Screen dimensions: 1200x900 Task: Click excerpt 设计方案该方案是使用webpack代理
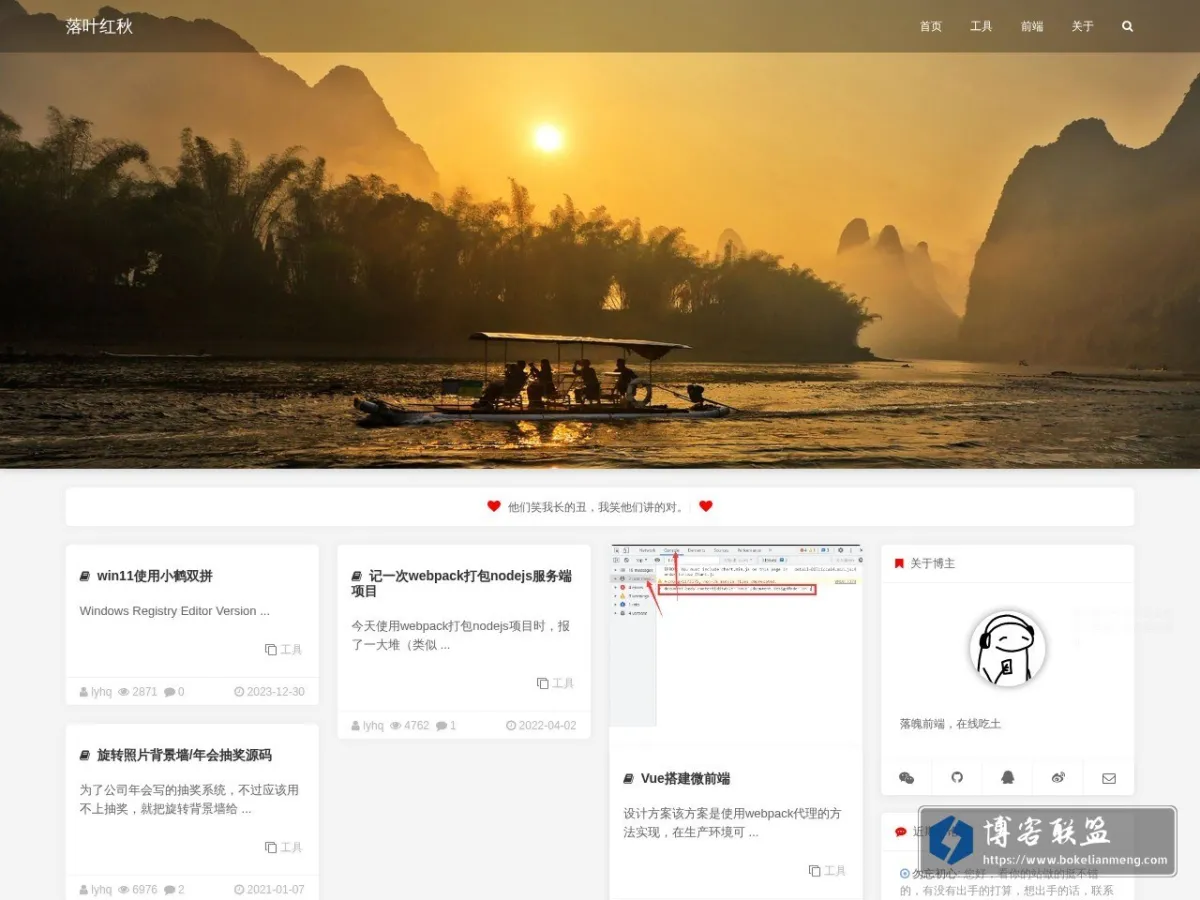[733, 823]
